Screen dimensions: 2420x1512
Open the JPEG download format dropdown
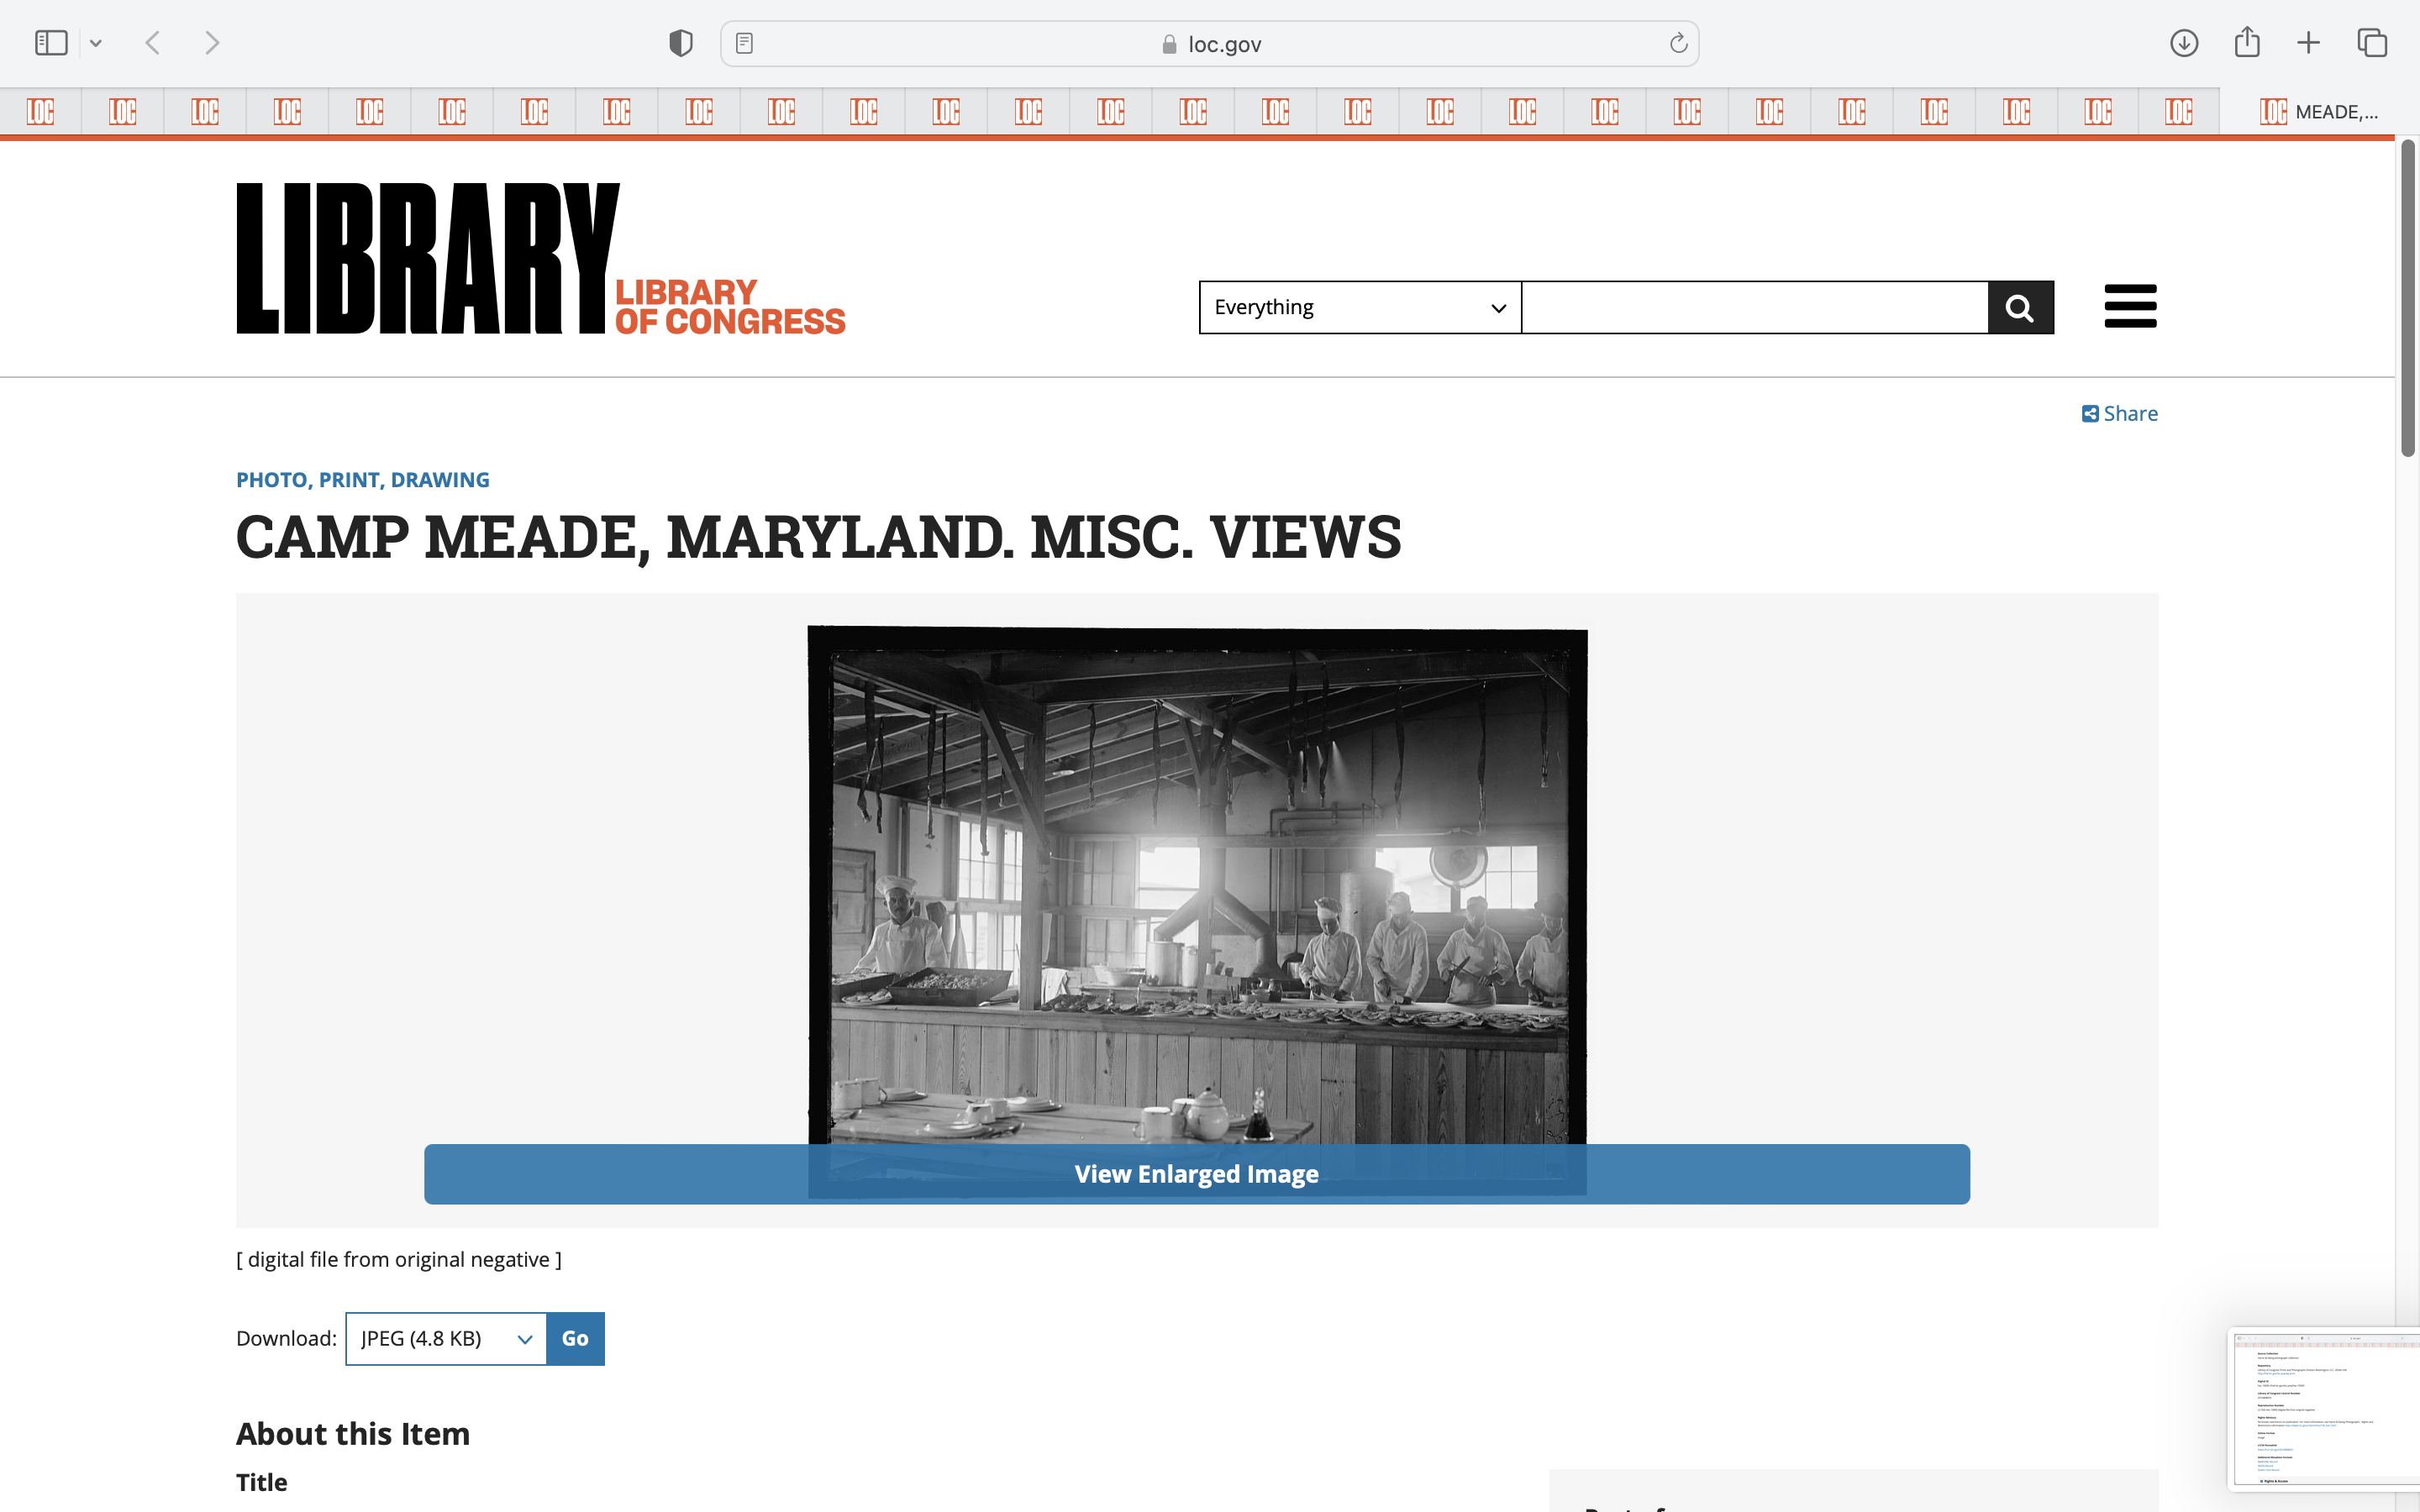click(x=446, y=1339)
